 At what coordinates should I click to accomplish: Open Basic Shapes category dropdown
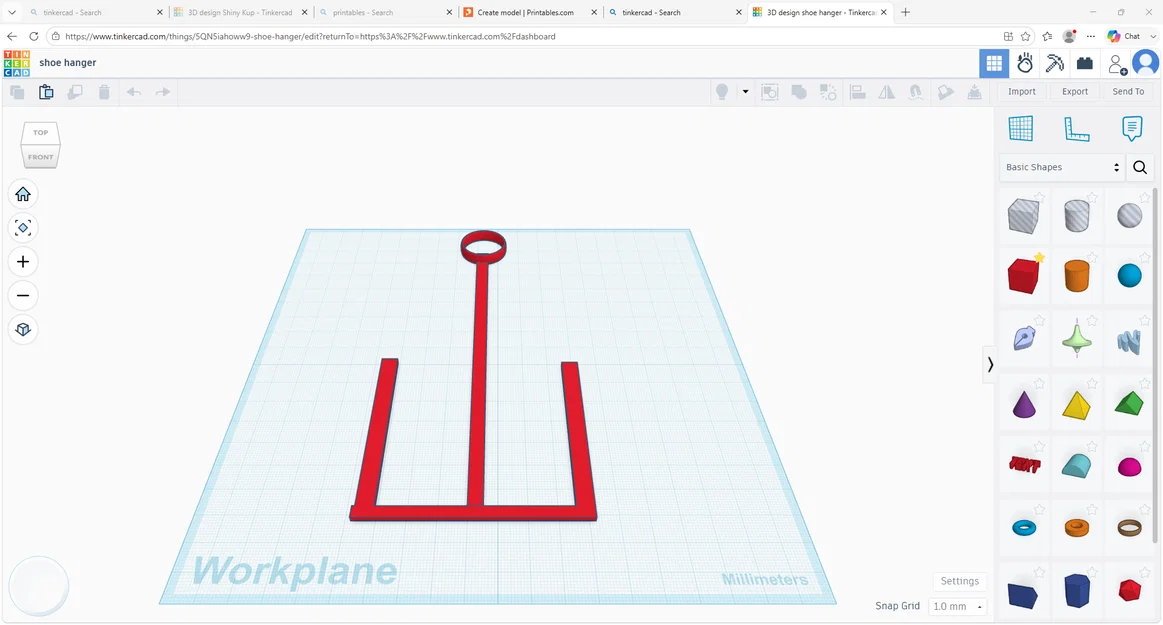pyautogui.click(x=1062, y=168)
